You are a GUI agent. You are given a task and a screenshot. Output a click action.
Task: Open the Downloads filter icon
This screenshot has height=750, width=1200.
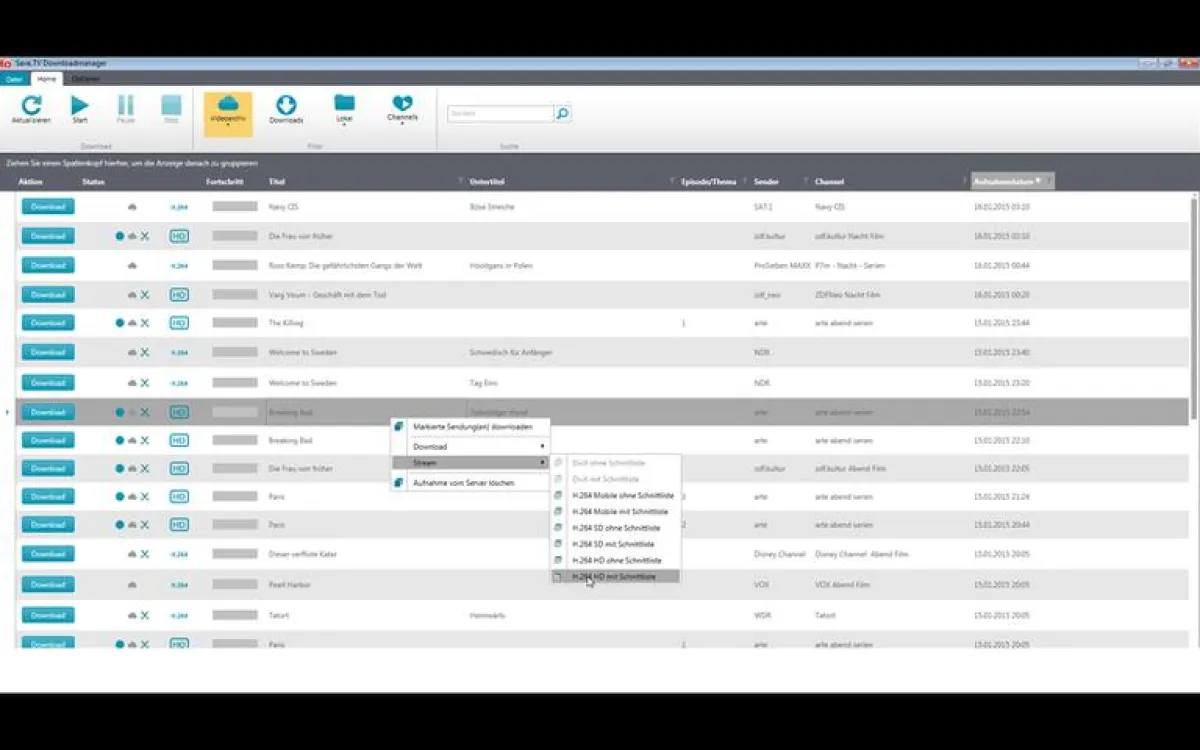click(x=286, y=106)
